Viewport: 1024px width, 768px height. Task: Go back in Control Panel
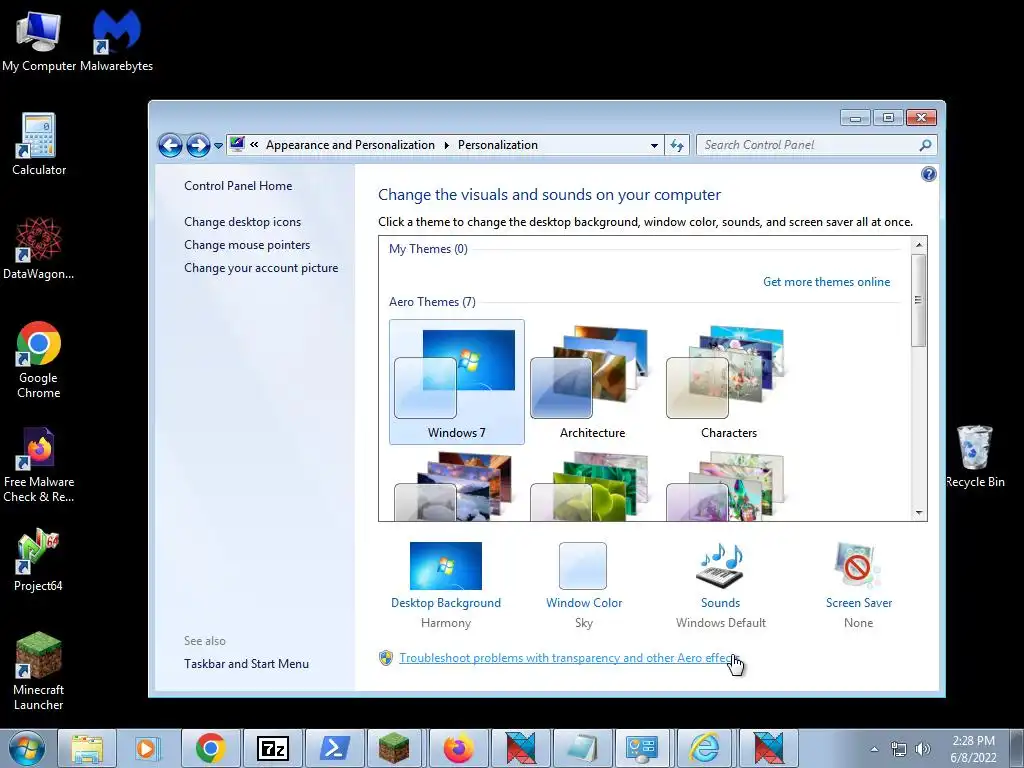click(x=170, y=145)
